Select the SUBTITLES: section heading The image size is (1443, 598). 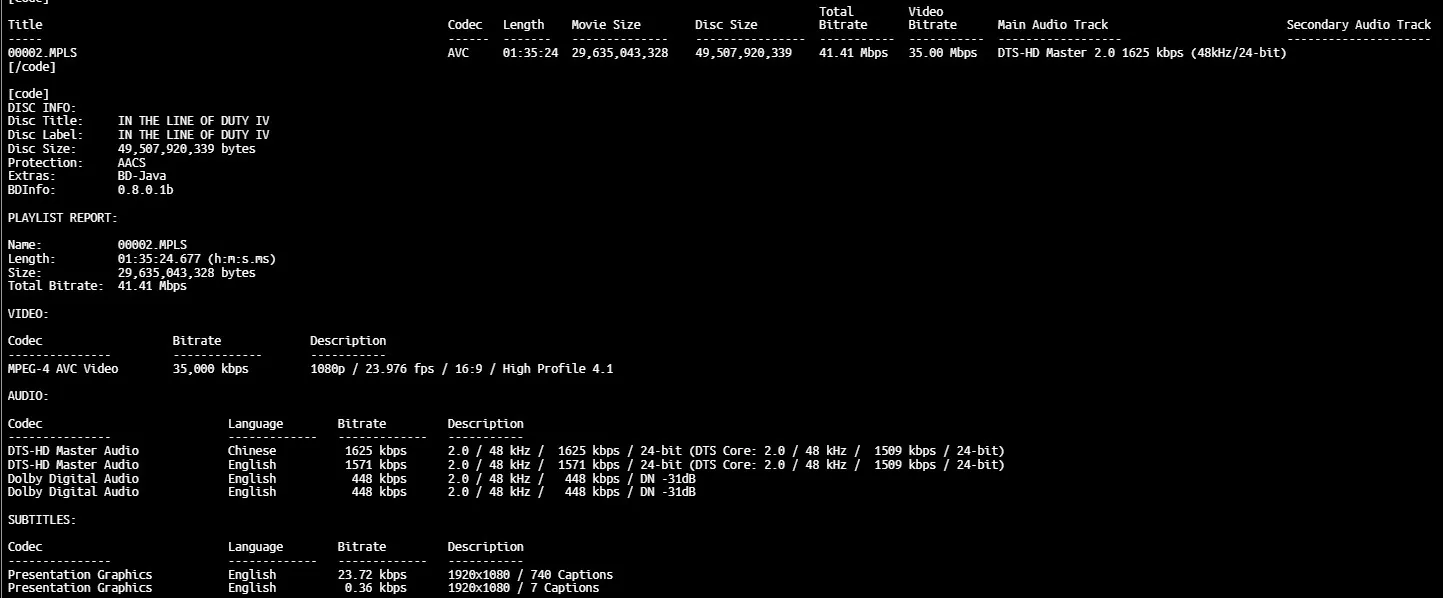42,520
